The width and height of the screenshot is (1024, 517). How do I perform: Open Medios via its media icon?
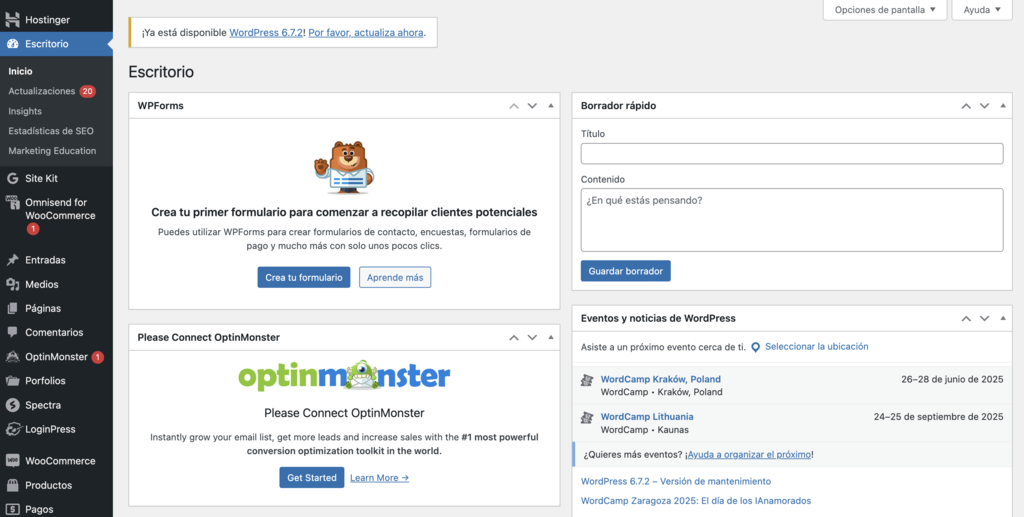click(12, 284)
